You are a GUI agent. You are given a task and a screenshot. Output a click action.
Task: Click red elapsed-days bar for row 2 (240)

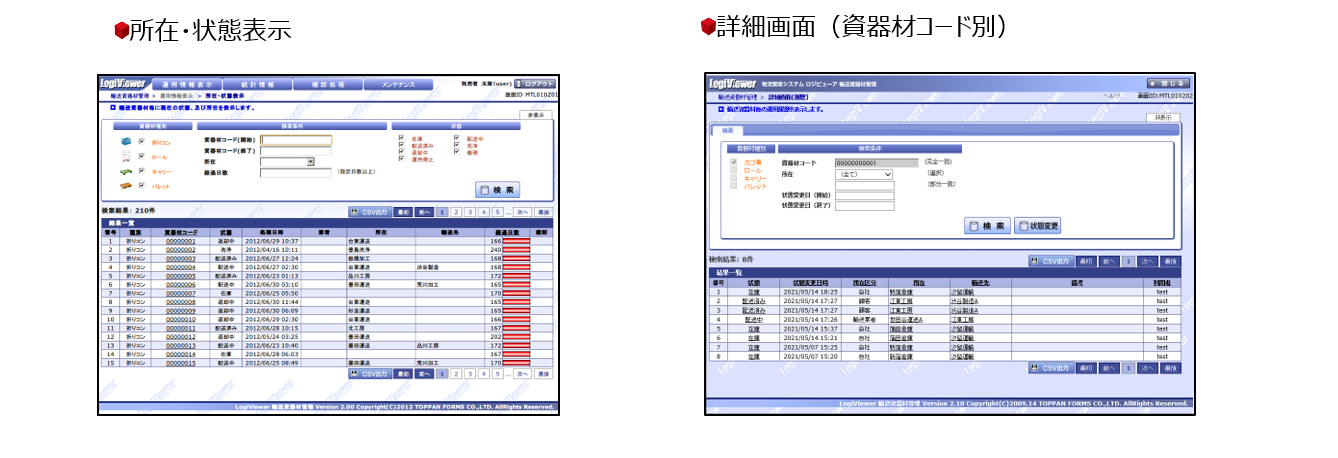515,250
